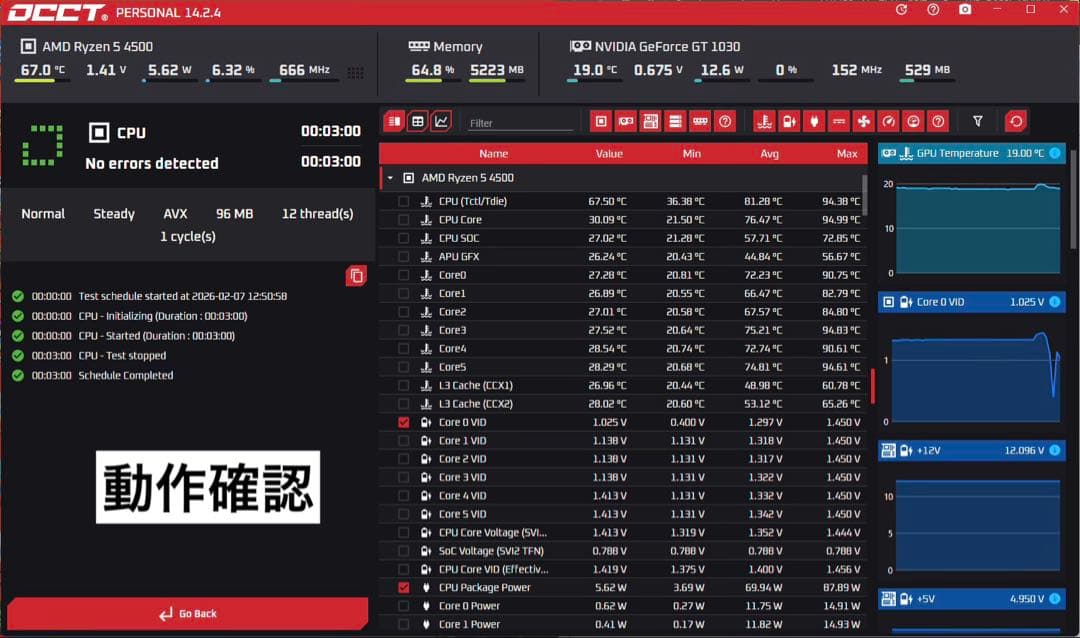The height and width of the screenshot is (638, 1080).
Task: Click the fan speed filter icon
Action: [863, 122]
